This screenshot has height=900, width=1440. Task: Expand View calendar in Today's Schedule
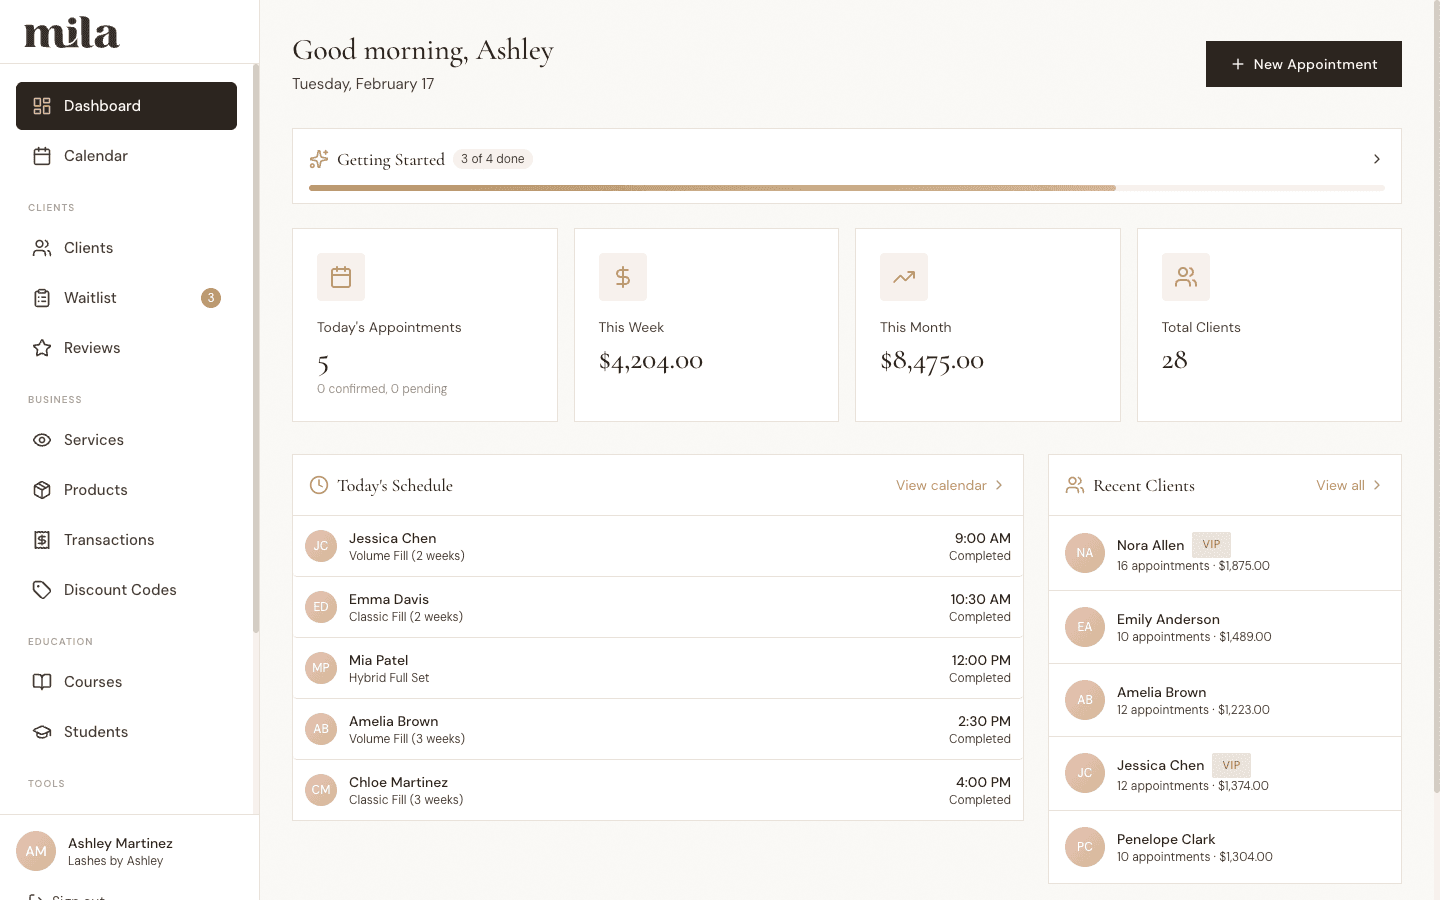pos(948,485)
